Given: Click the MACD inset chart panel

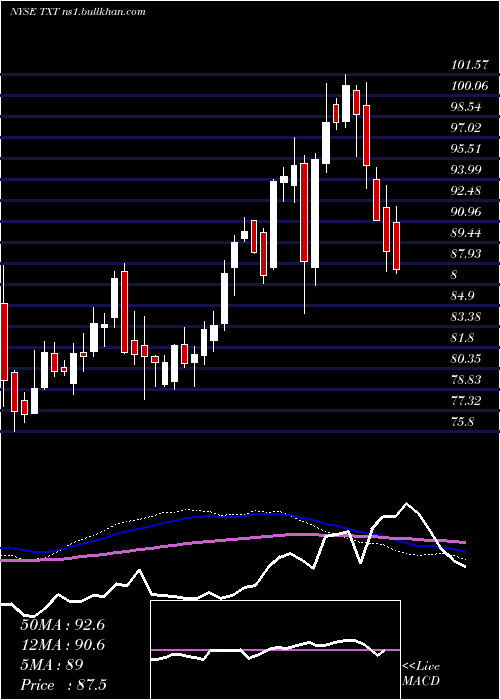Looking at the screenshot, I should click(275, 650).
